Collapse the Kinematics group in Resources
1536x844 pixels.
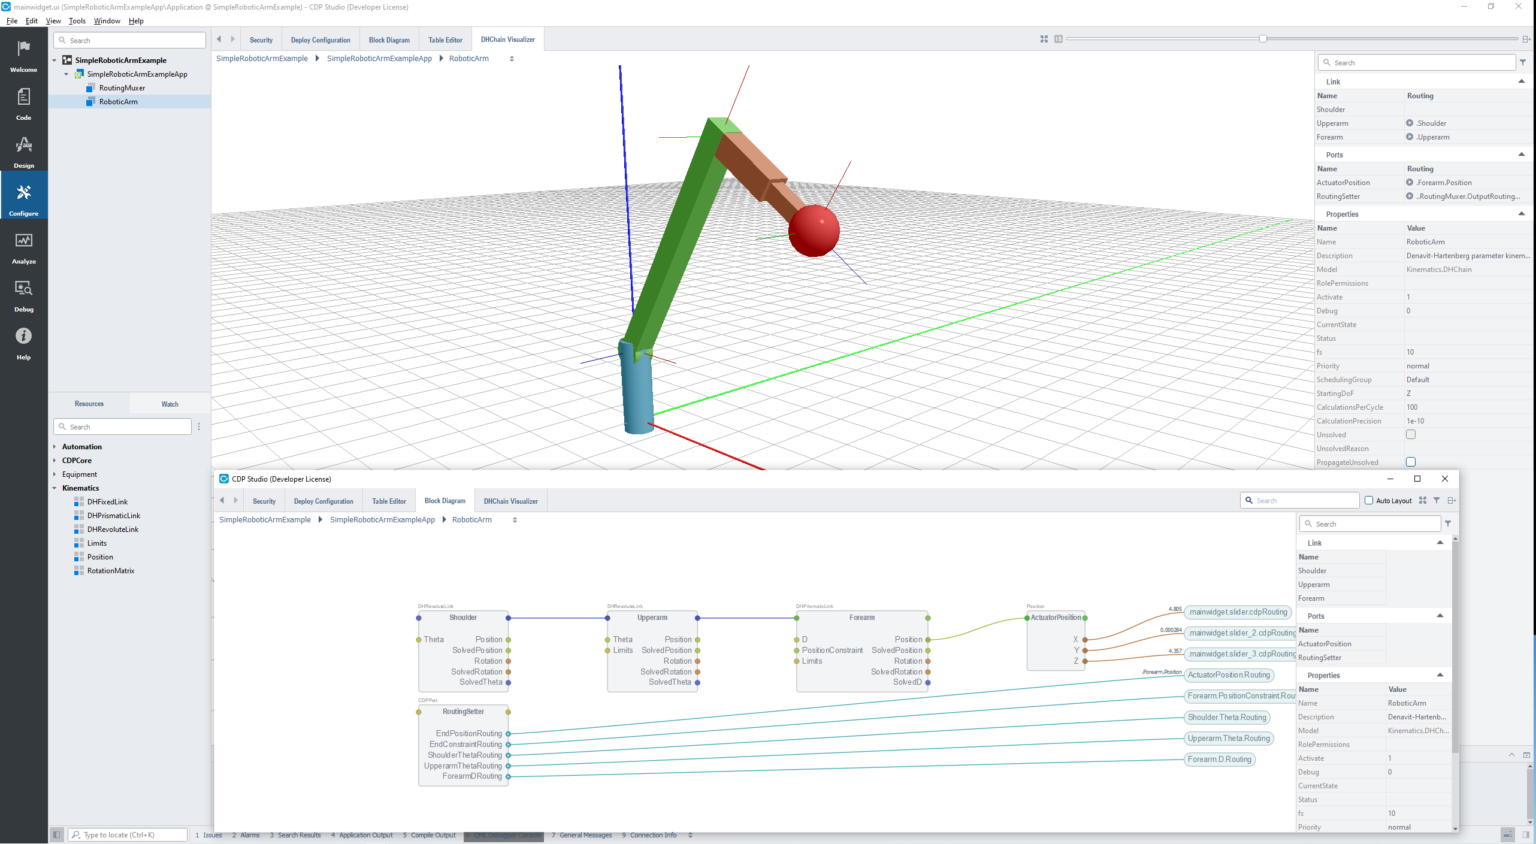[55, 488]
